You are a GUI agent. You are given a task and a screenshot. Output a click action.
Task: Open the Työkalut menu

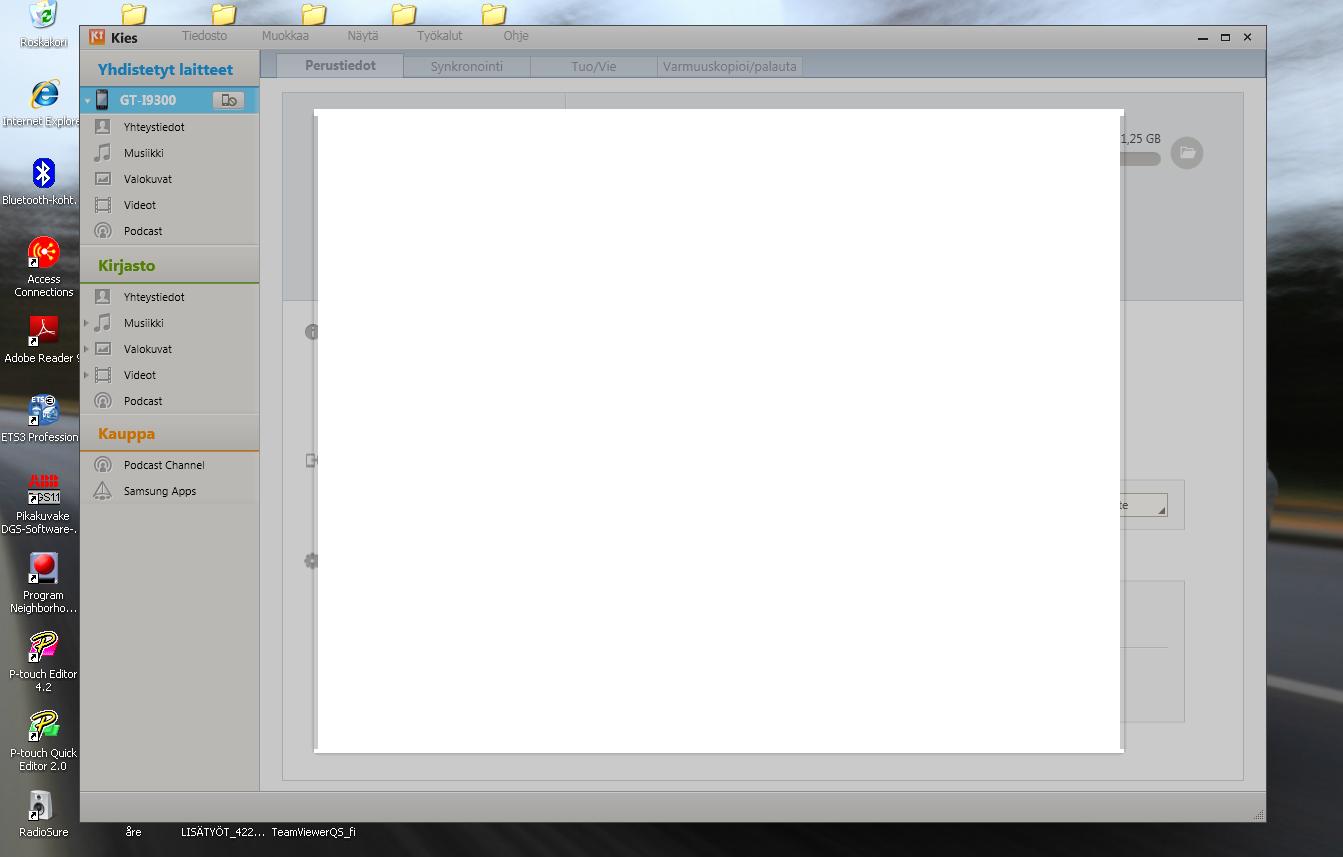tap(439, 36)
